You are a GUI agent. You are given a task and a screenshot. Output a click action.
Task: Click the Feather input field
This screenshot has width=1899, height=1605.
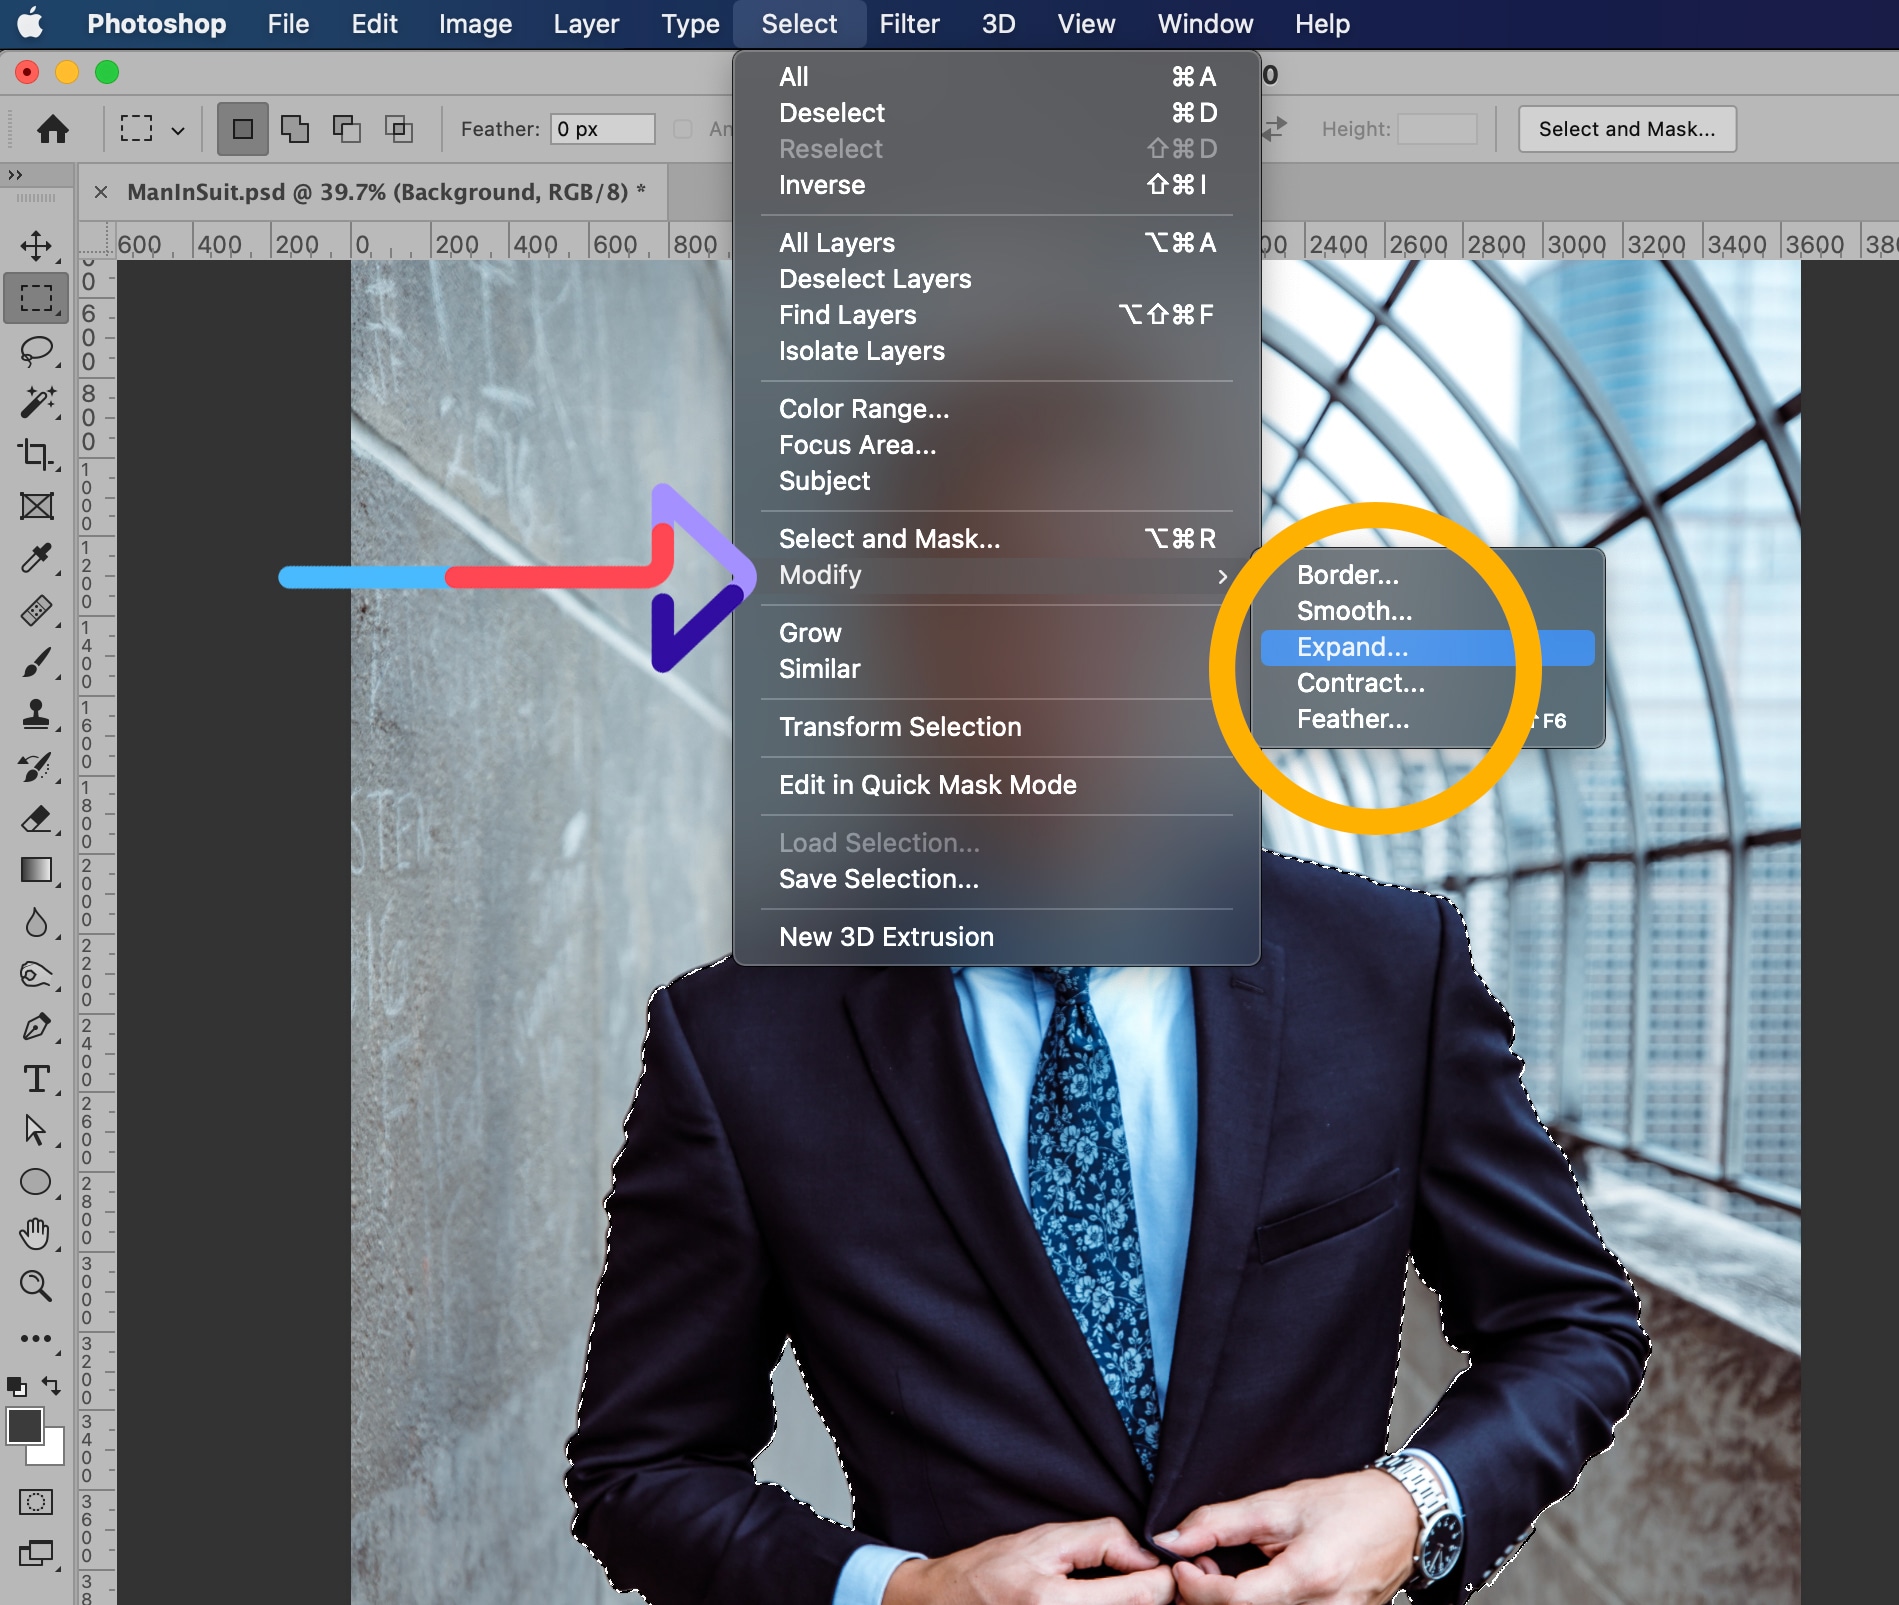coord(602,129)
